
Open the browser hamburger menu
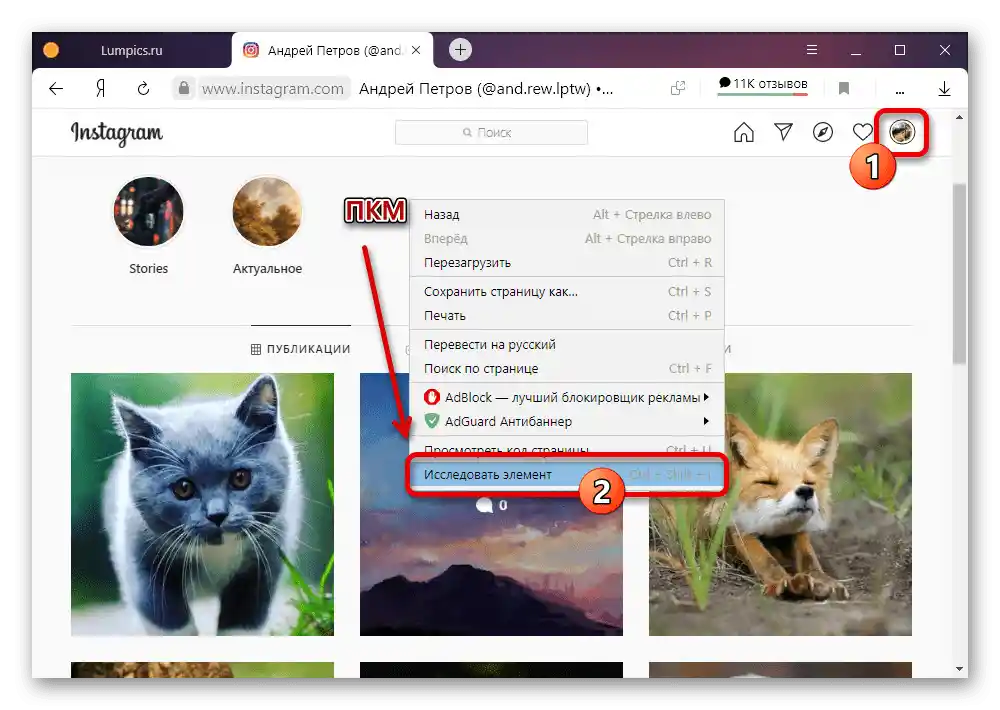click(x=812, y=50)
